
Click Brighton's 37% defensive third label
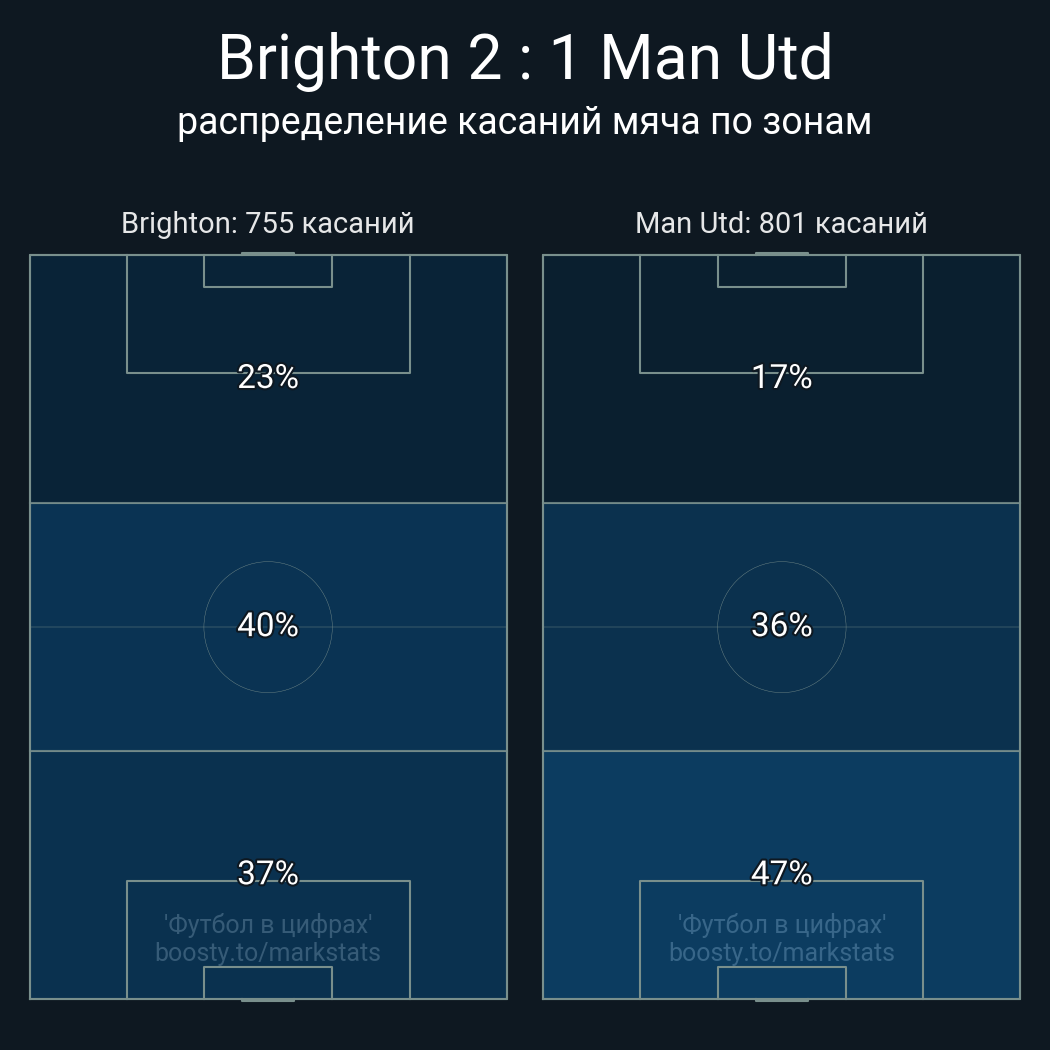click(268, 873)
